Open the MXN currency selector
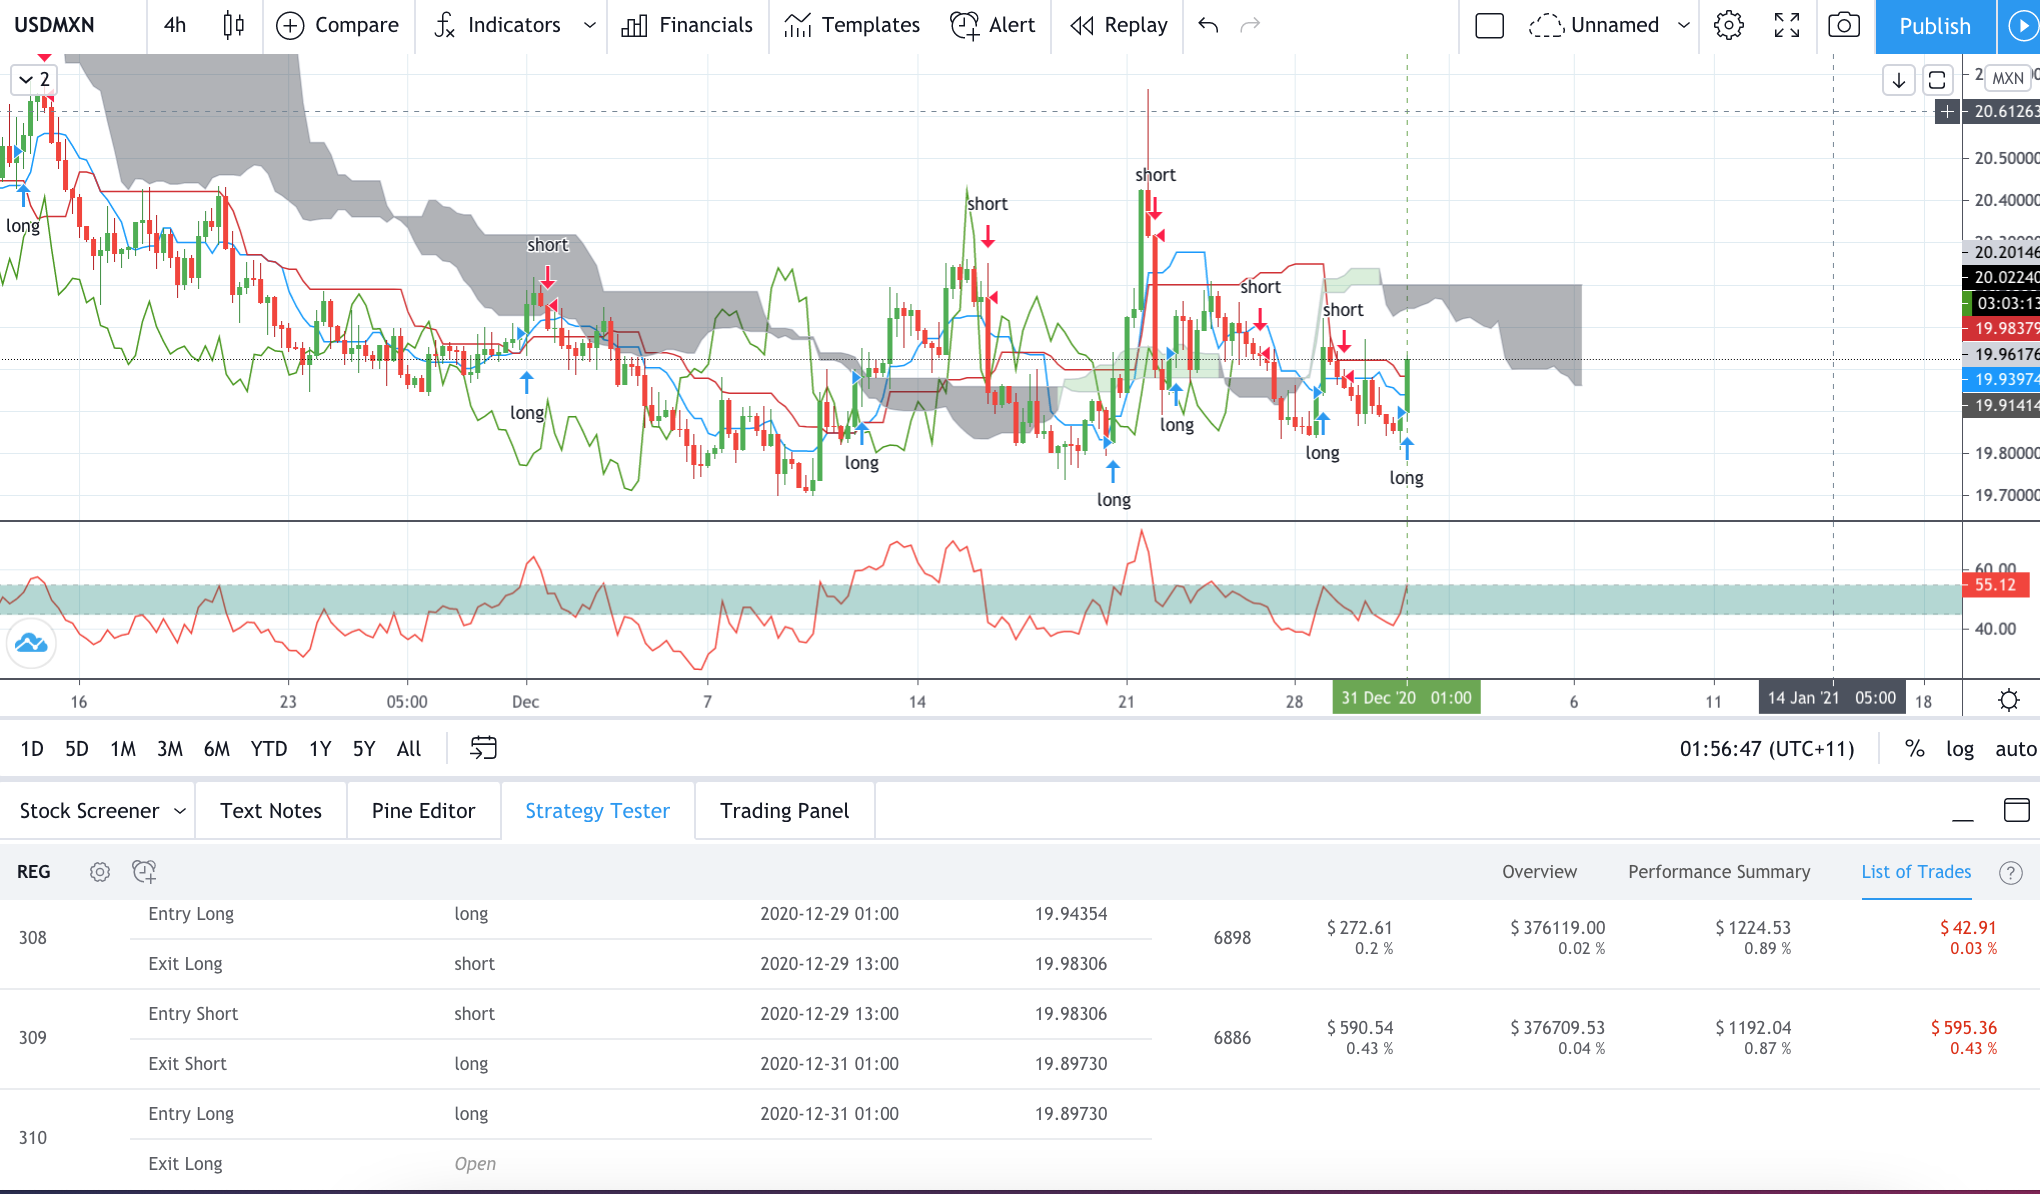2040x1194 pixels. [2008, 78]
